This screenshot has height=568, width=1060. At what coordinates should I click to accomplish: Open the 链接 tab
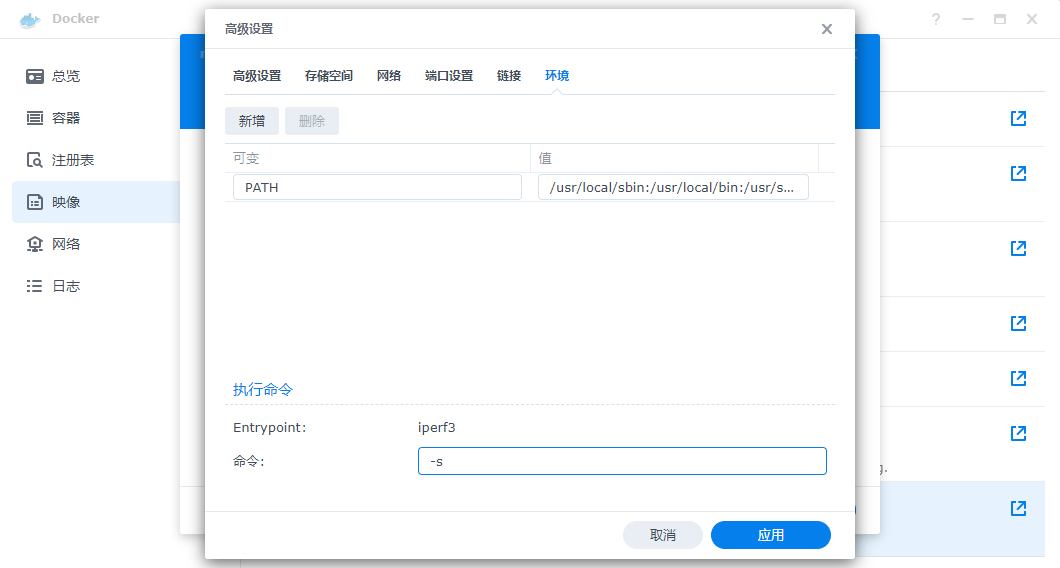[x=509, y=76]
